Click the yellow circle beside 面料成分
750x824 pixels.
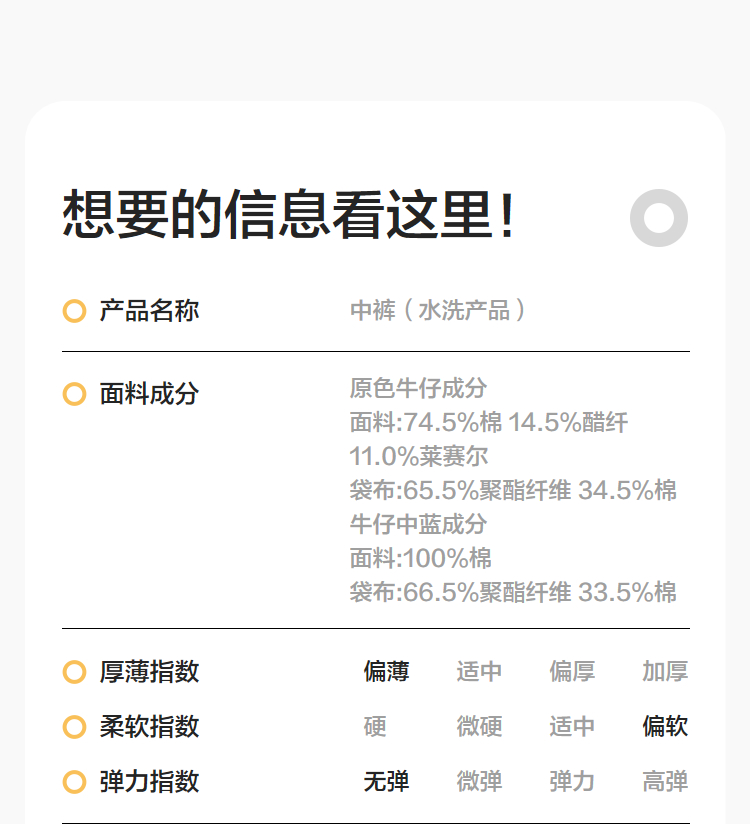tap(74, 394)
